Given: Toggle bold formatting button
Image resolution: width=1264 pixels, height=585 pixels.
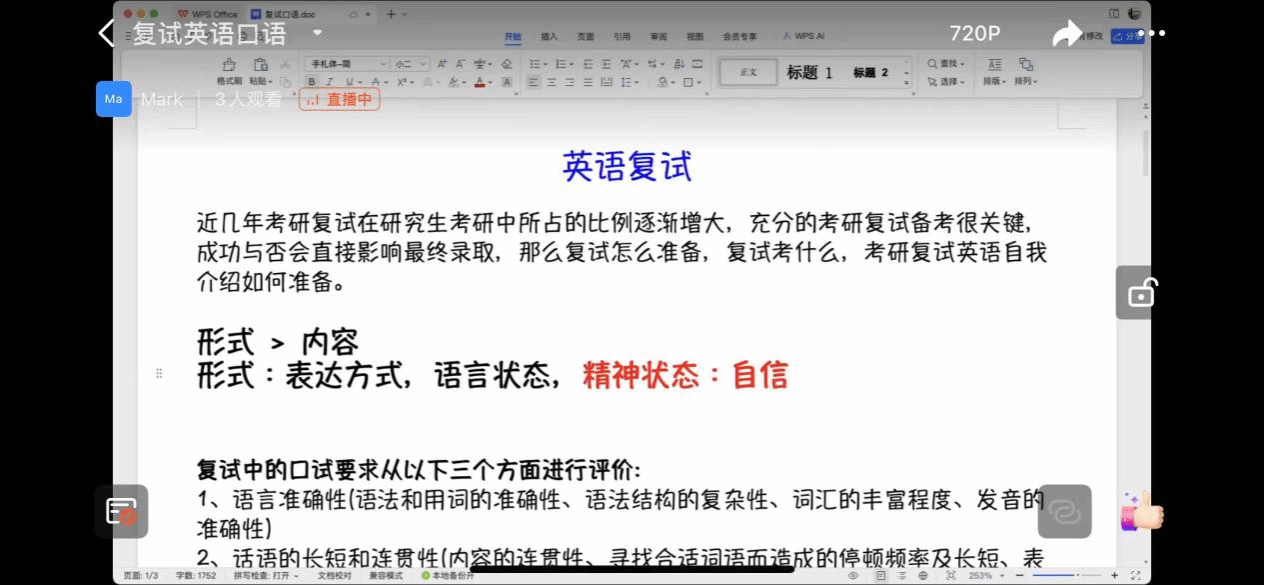Looking at the screenshot, I should click(x=312, y=82).
